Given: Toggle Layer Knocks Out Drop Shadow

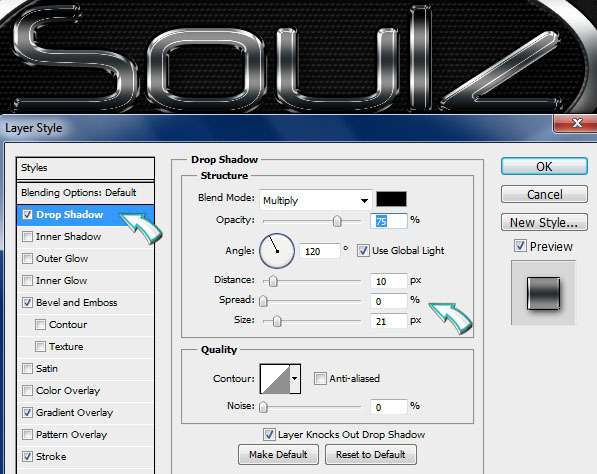Looking at the screenshot, I should click(x=269, y=434).
